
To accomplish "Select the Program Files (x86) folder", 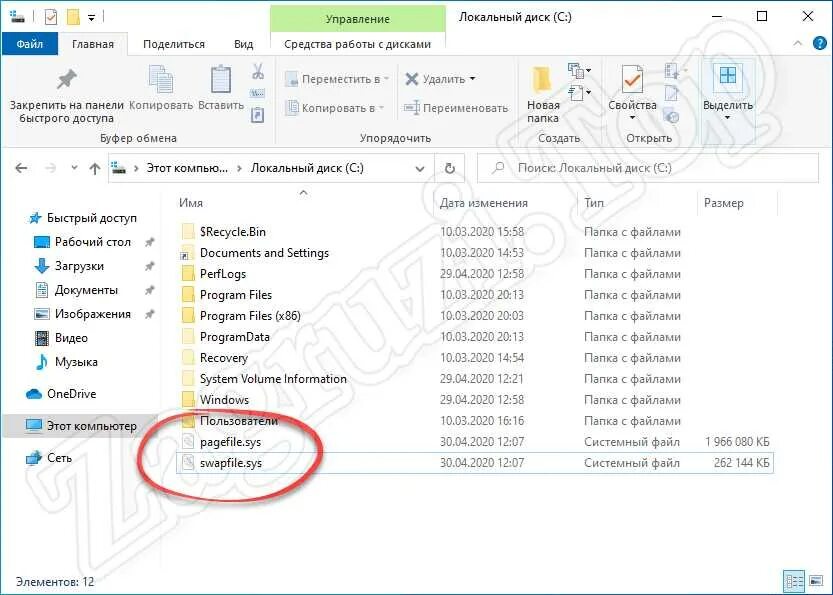I will tap(250, 316).
